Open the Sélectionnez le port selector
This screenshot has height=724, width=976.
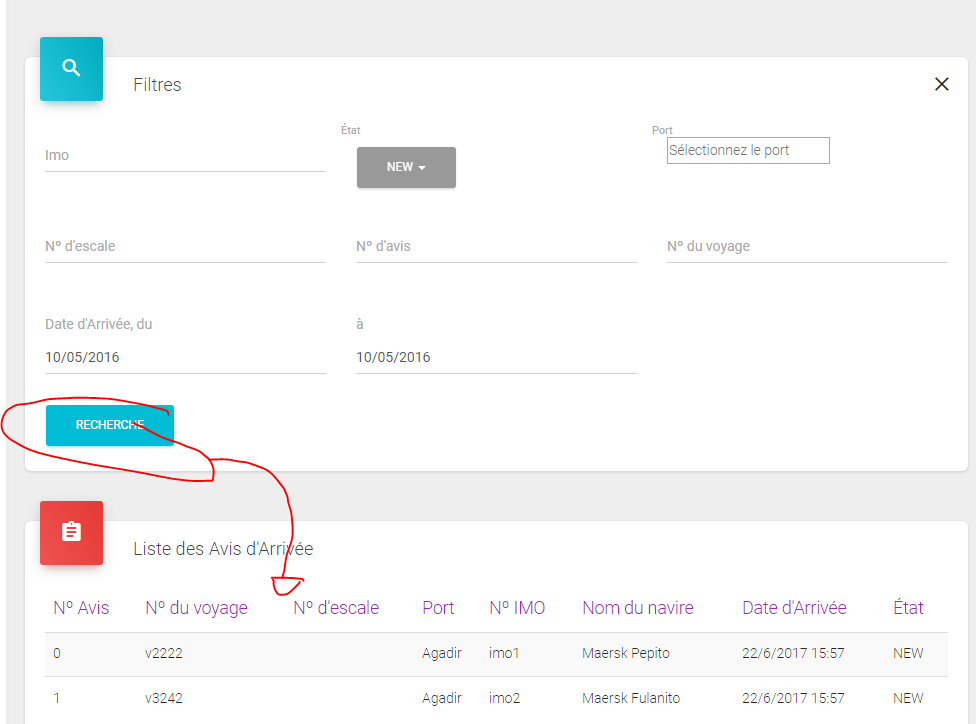[x=748, y=150]
